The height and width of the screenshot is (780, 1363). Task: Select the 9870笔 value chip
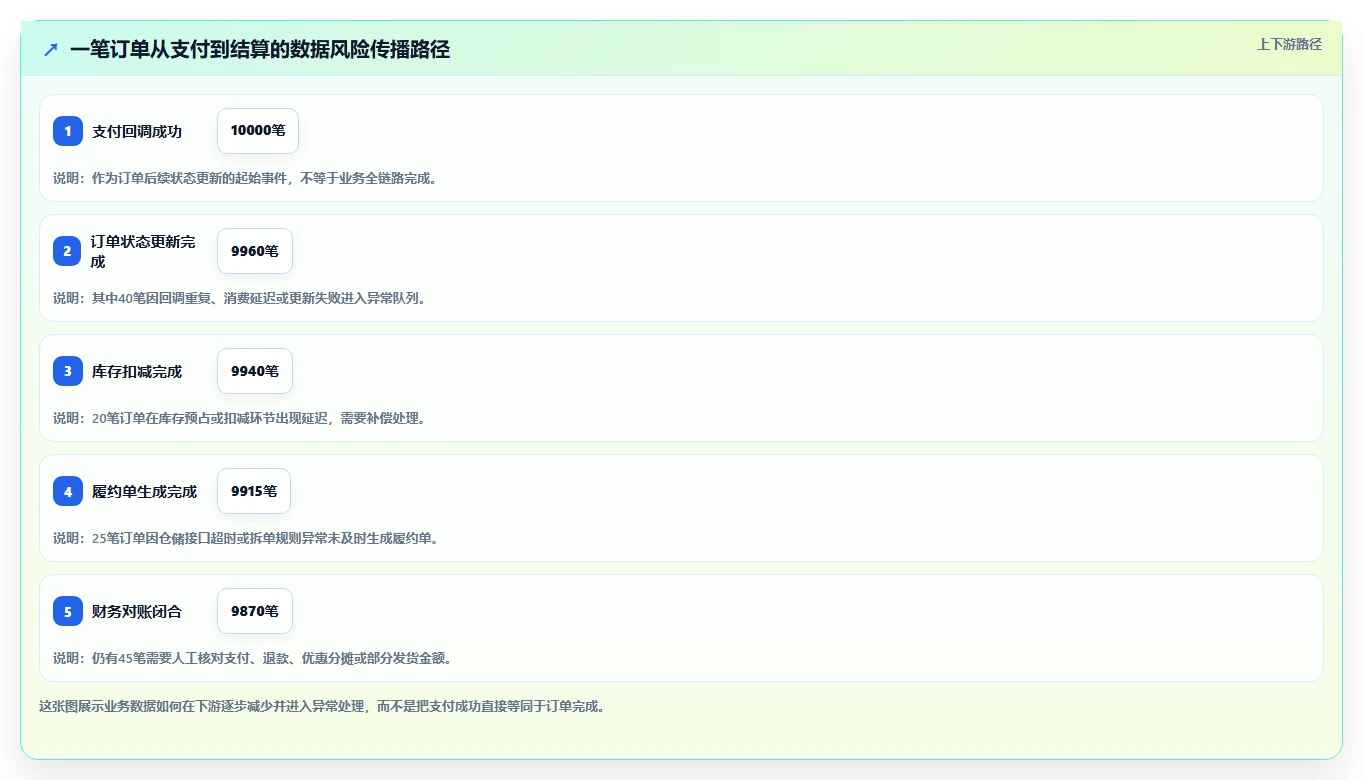(255, 611)
